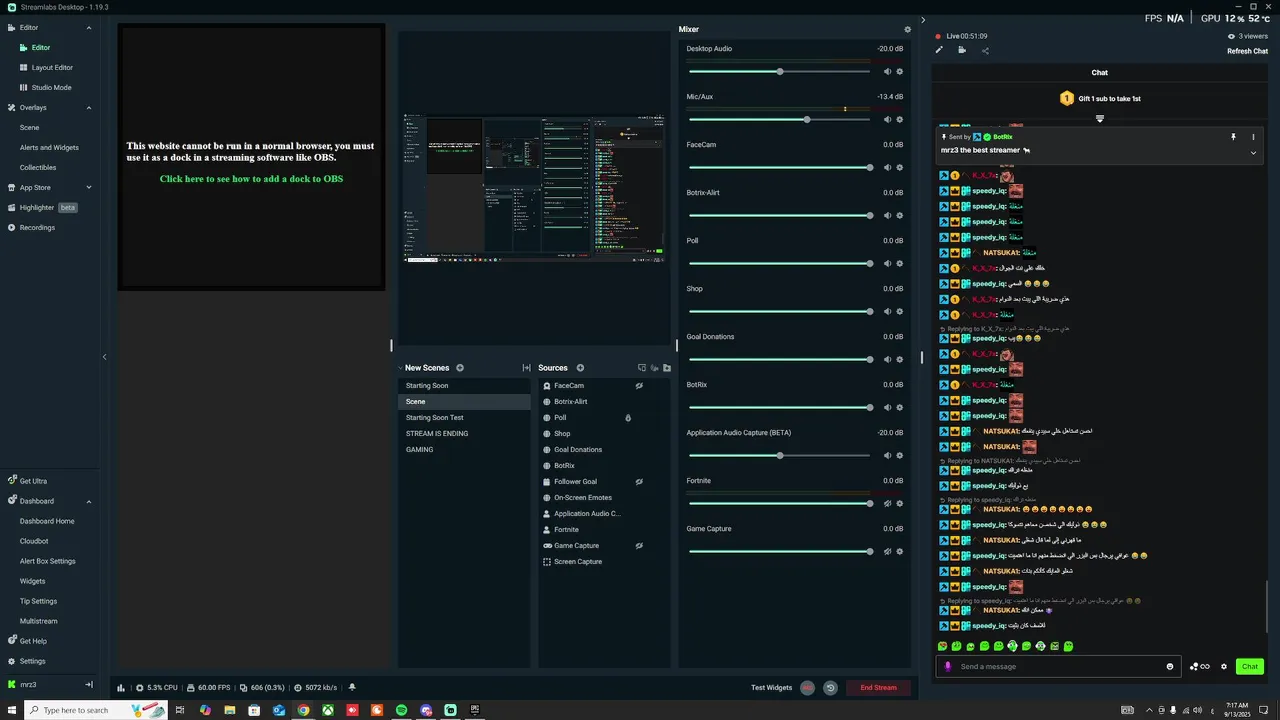Adjust Desktop Audio volume slider
Image resolution: width=1280 pixels, height=720 pixels.
pyautogui.click(x=780, y=71)
